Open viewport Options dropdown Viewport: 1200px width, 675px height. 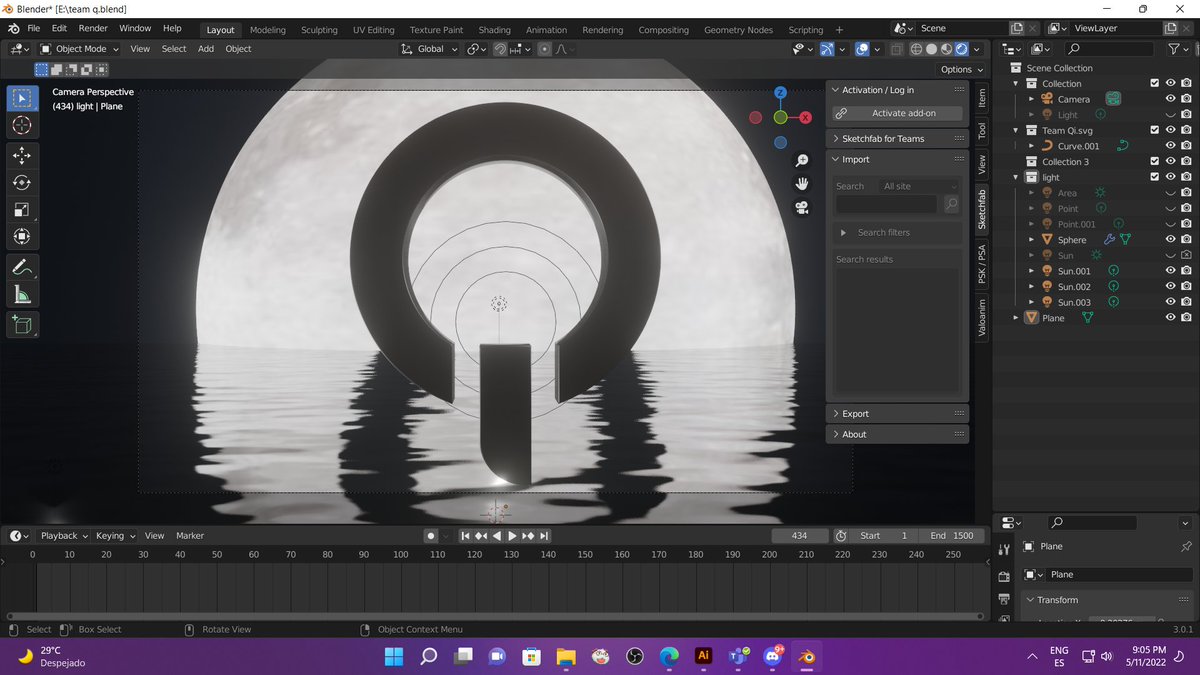(x=961, y=69)
